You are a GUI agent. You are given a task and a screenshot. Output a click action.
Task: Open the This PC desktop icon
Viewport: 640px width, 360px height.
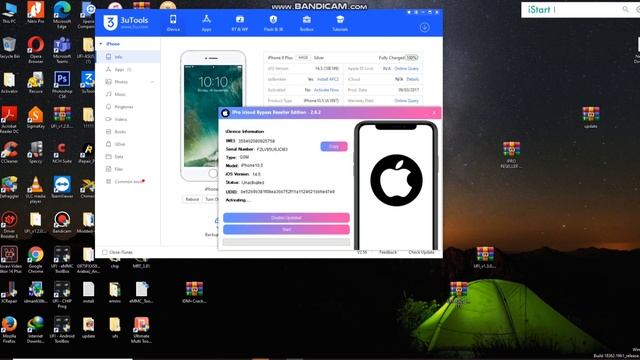[9, 12]
